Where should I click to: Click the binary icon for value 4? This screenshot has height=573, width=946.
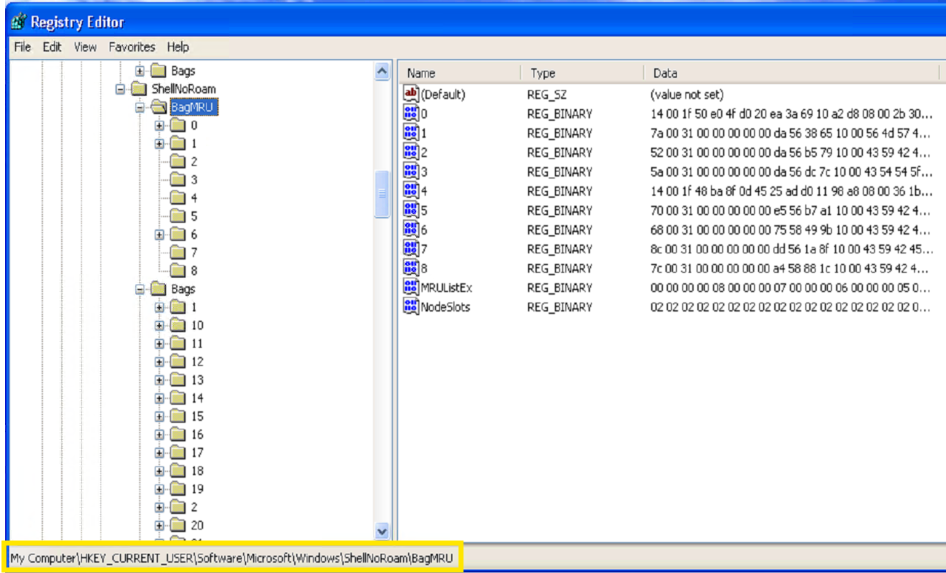(x=411, y=190)
